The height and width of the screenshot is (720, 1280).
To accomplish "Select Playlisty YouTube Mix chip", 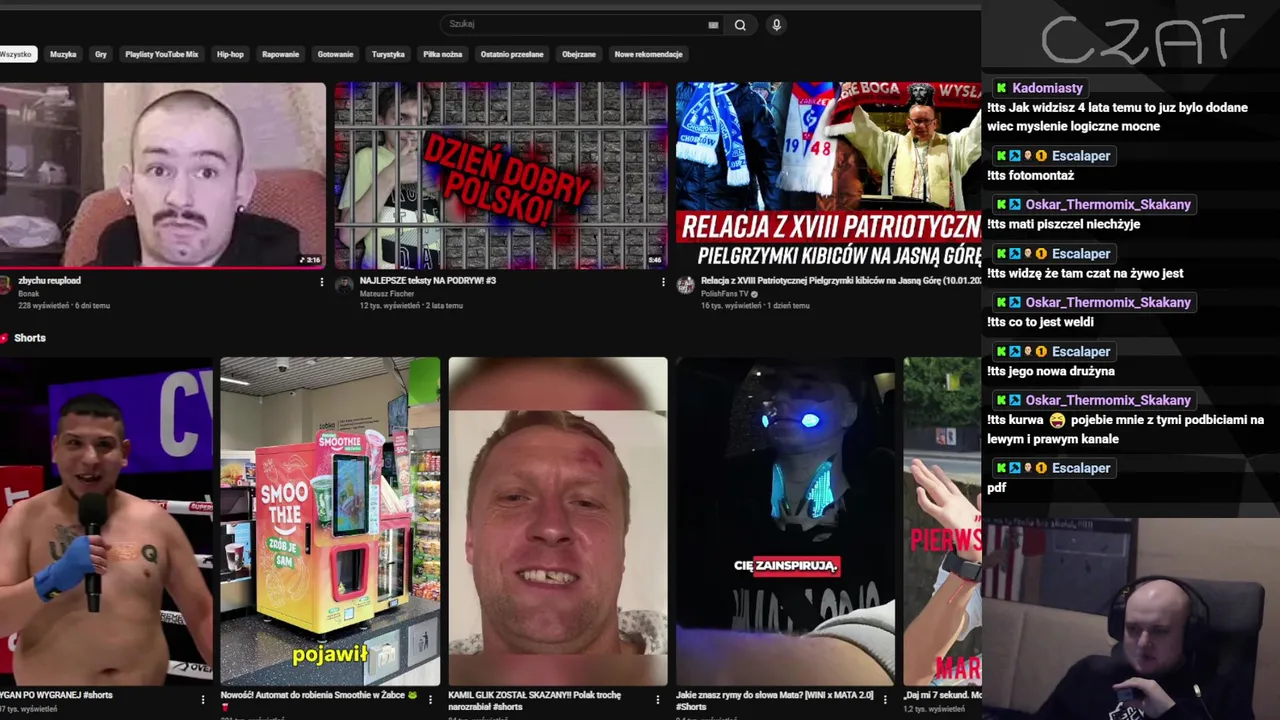I will pos(162,54).
